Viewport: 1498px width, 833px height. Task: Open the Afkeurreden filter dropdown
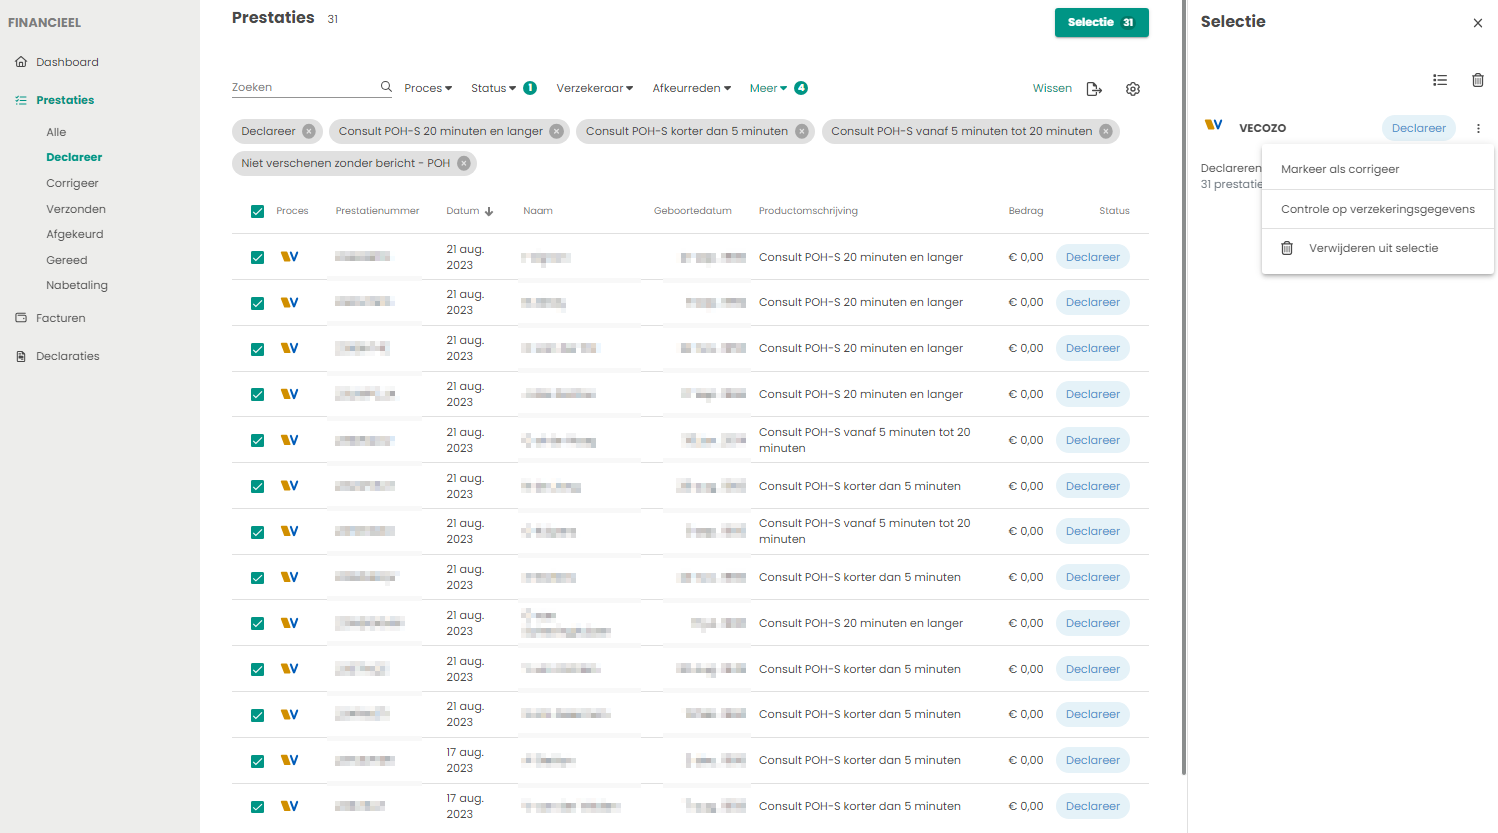[x=691, y=88]
